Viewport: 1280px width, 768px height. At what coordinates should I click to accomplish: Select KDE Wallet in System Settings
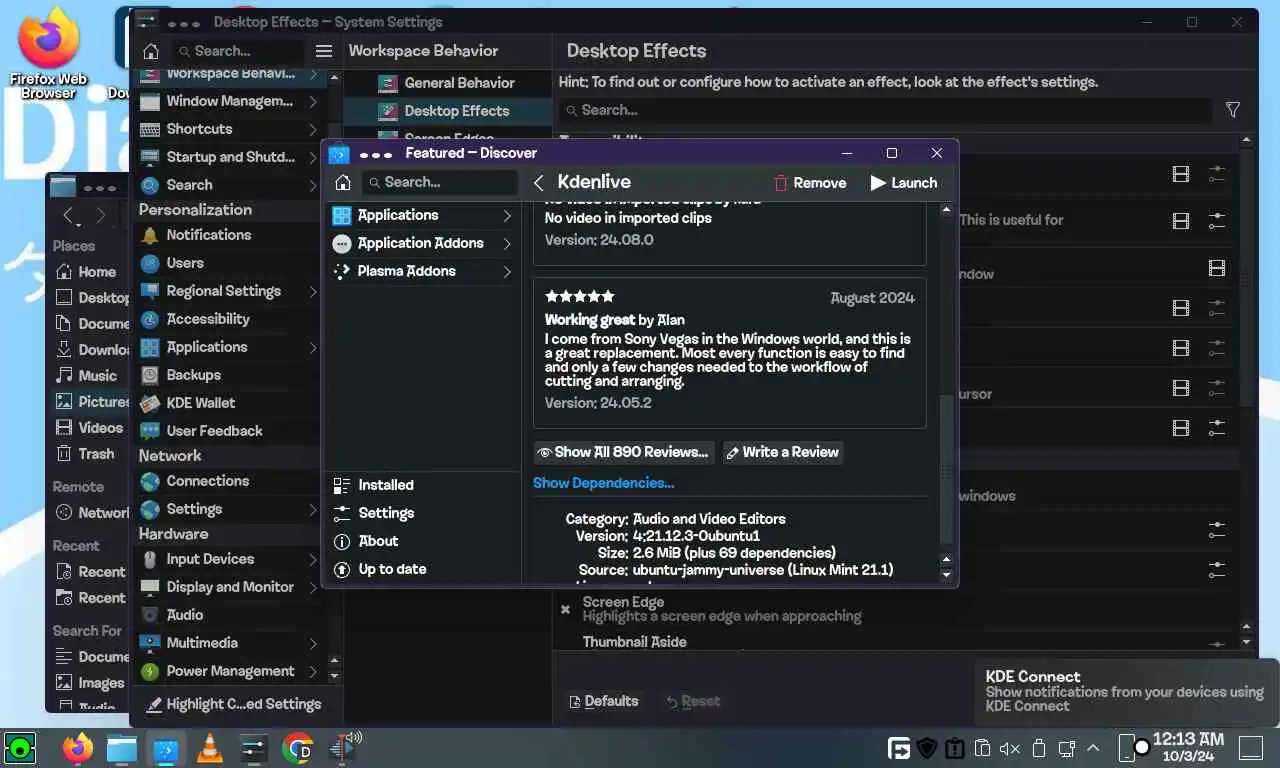pos(228,403)
